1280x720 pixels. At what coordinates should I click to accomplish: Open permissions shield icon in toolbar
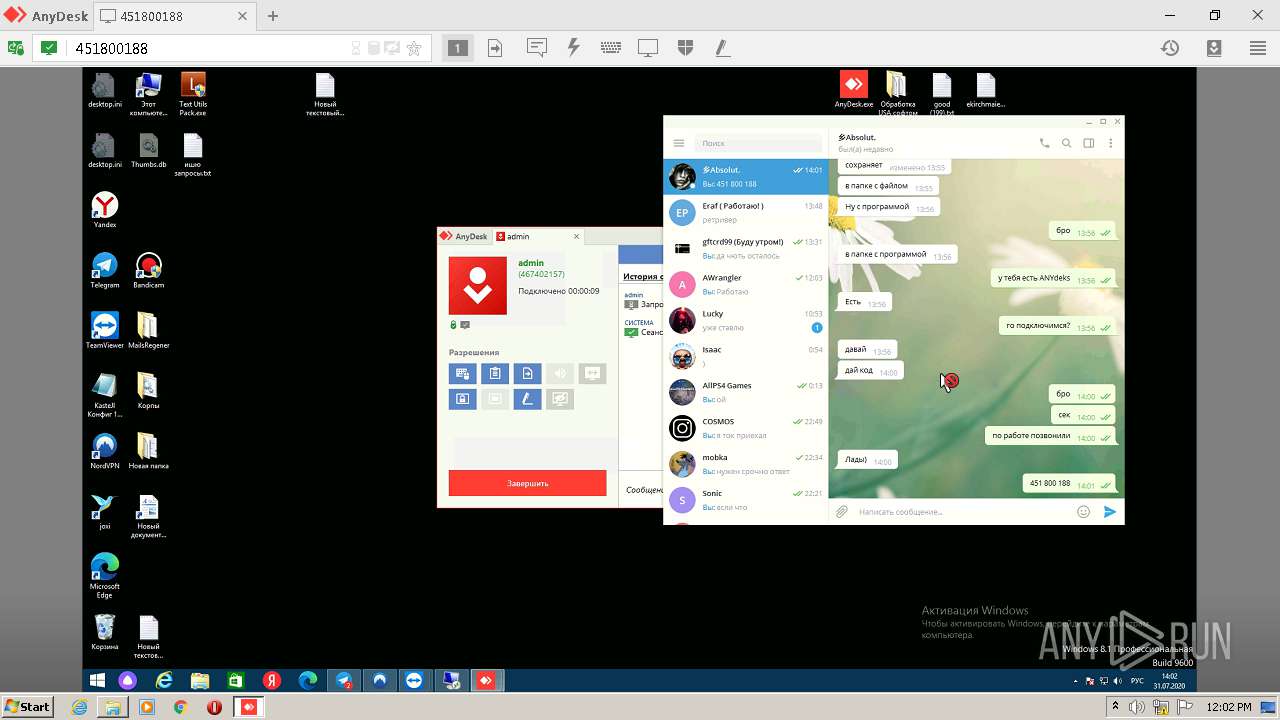point(685,48)
